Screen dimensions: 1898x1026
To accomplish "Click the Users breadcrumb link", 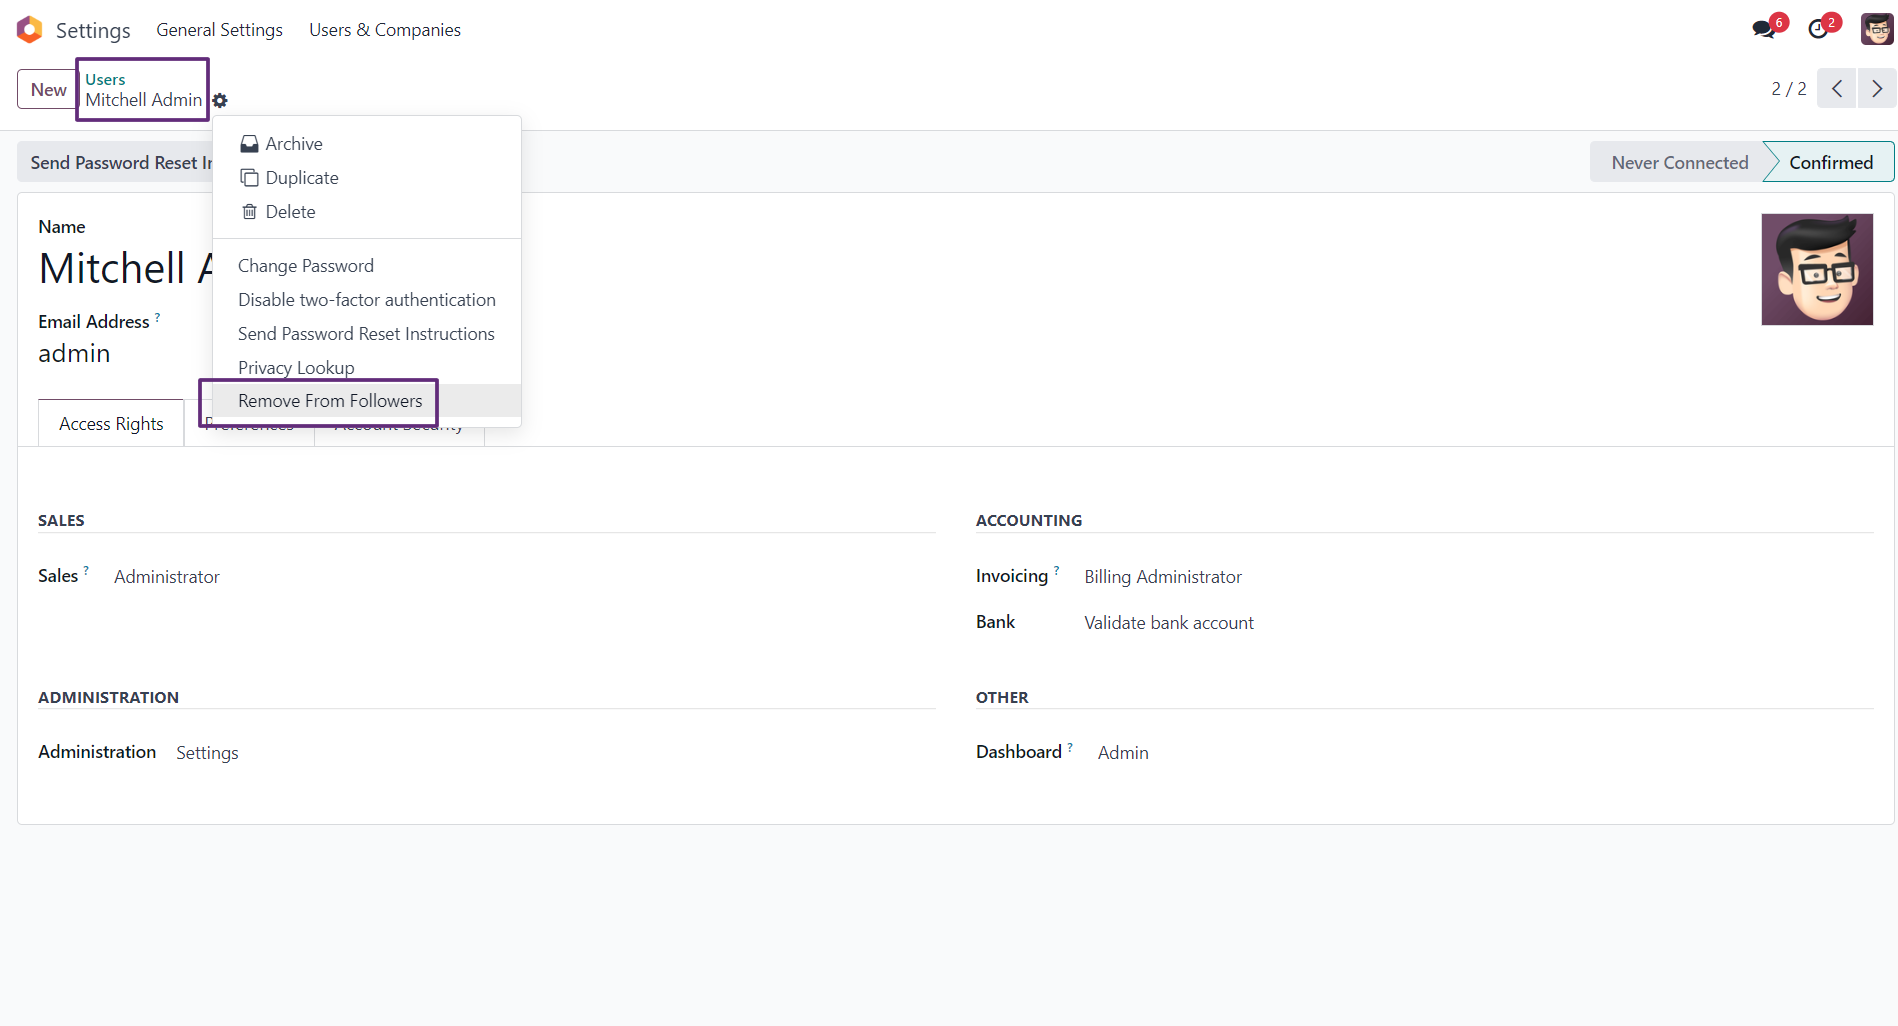I will [x=105, y=79].
